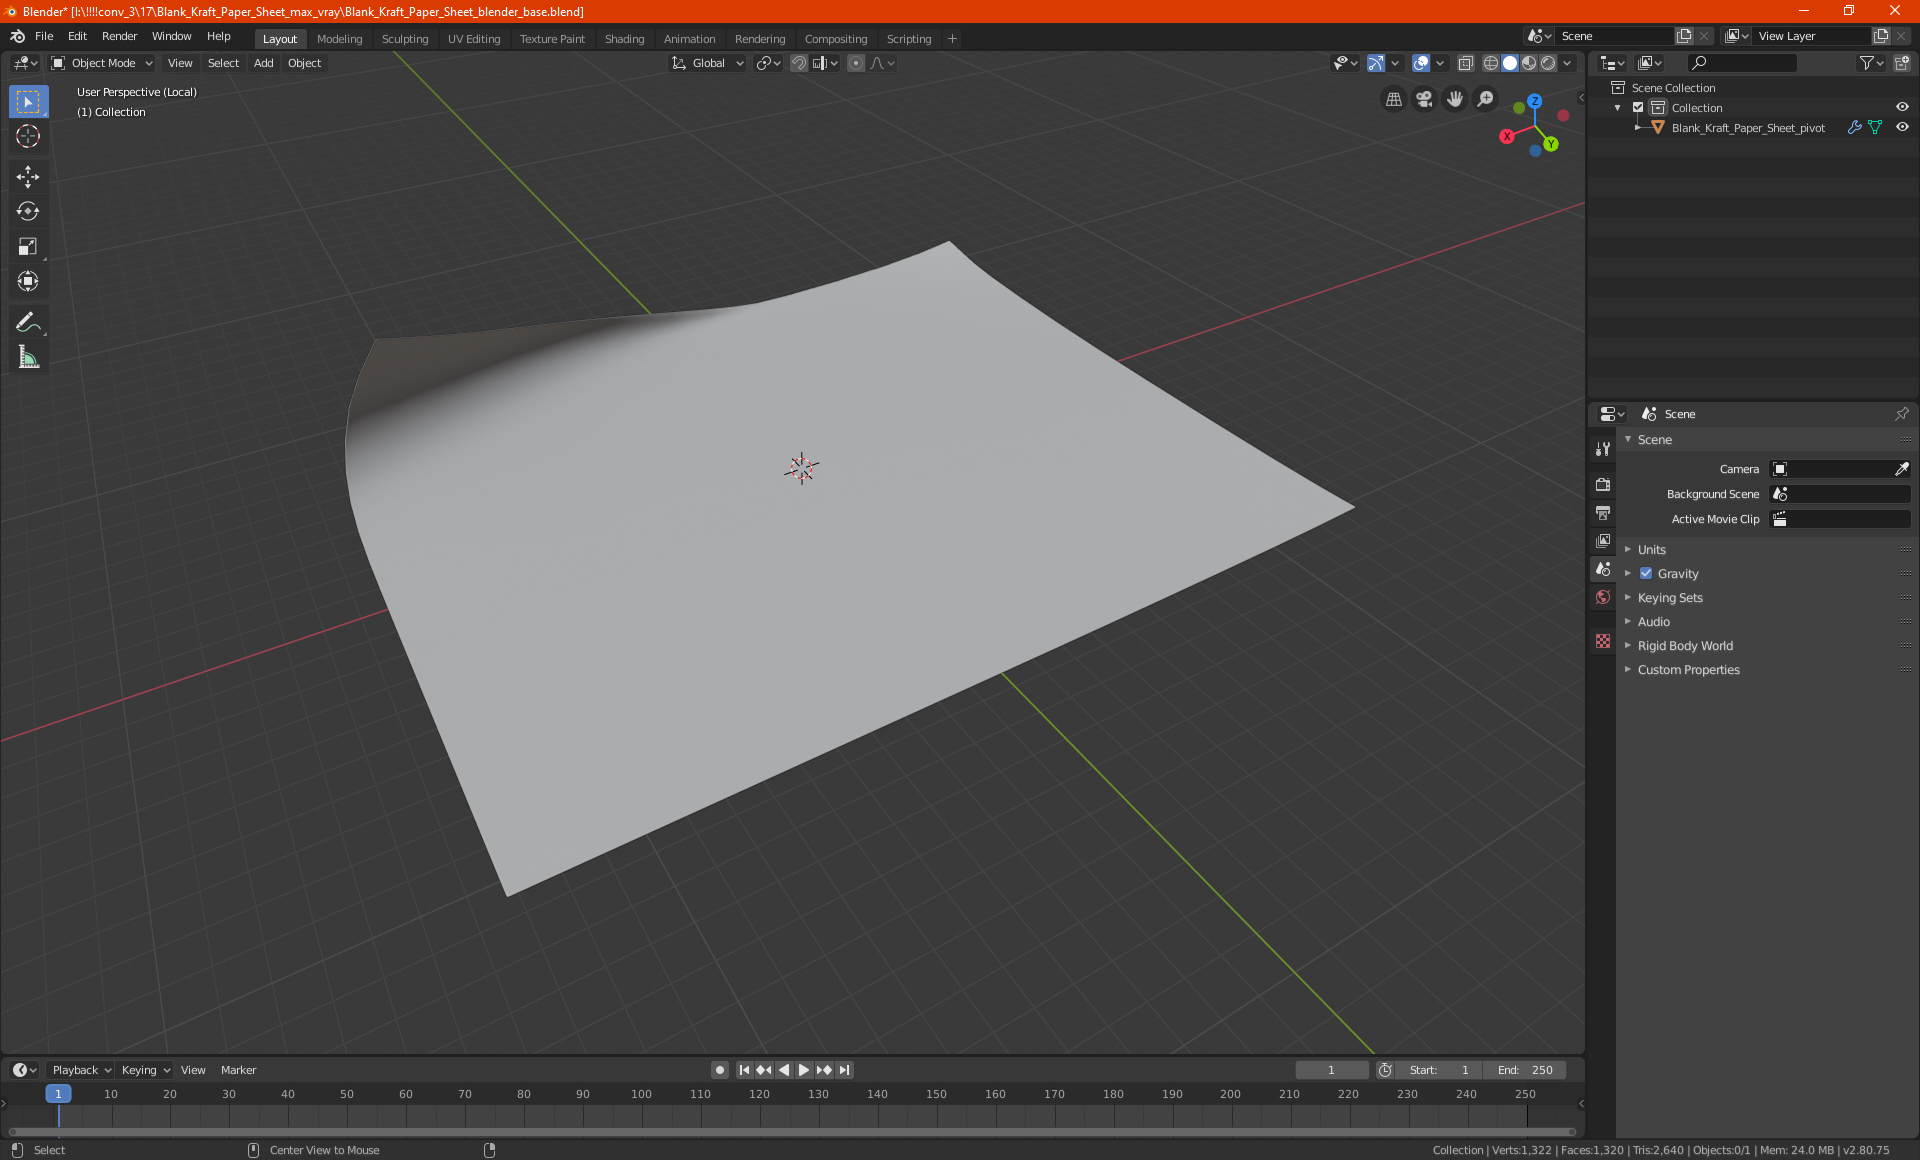The height and width of the screenshot is (1160, 1920).
Task: Open the Texture properties tab
Action: pyautogui.click(x=1603, y=641)
